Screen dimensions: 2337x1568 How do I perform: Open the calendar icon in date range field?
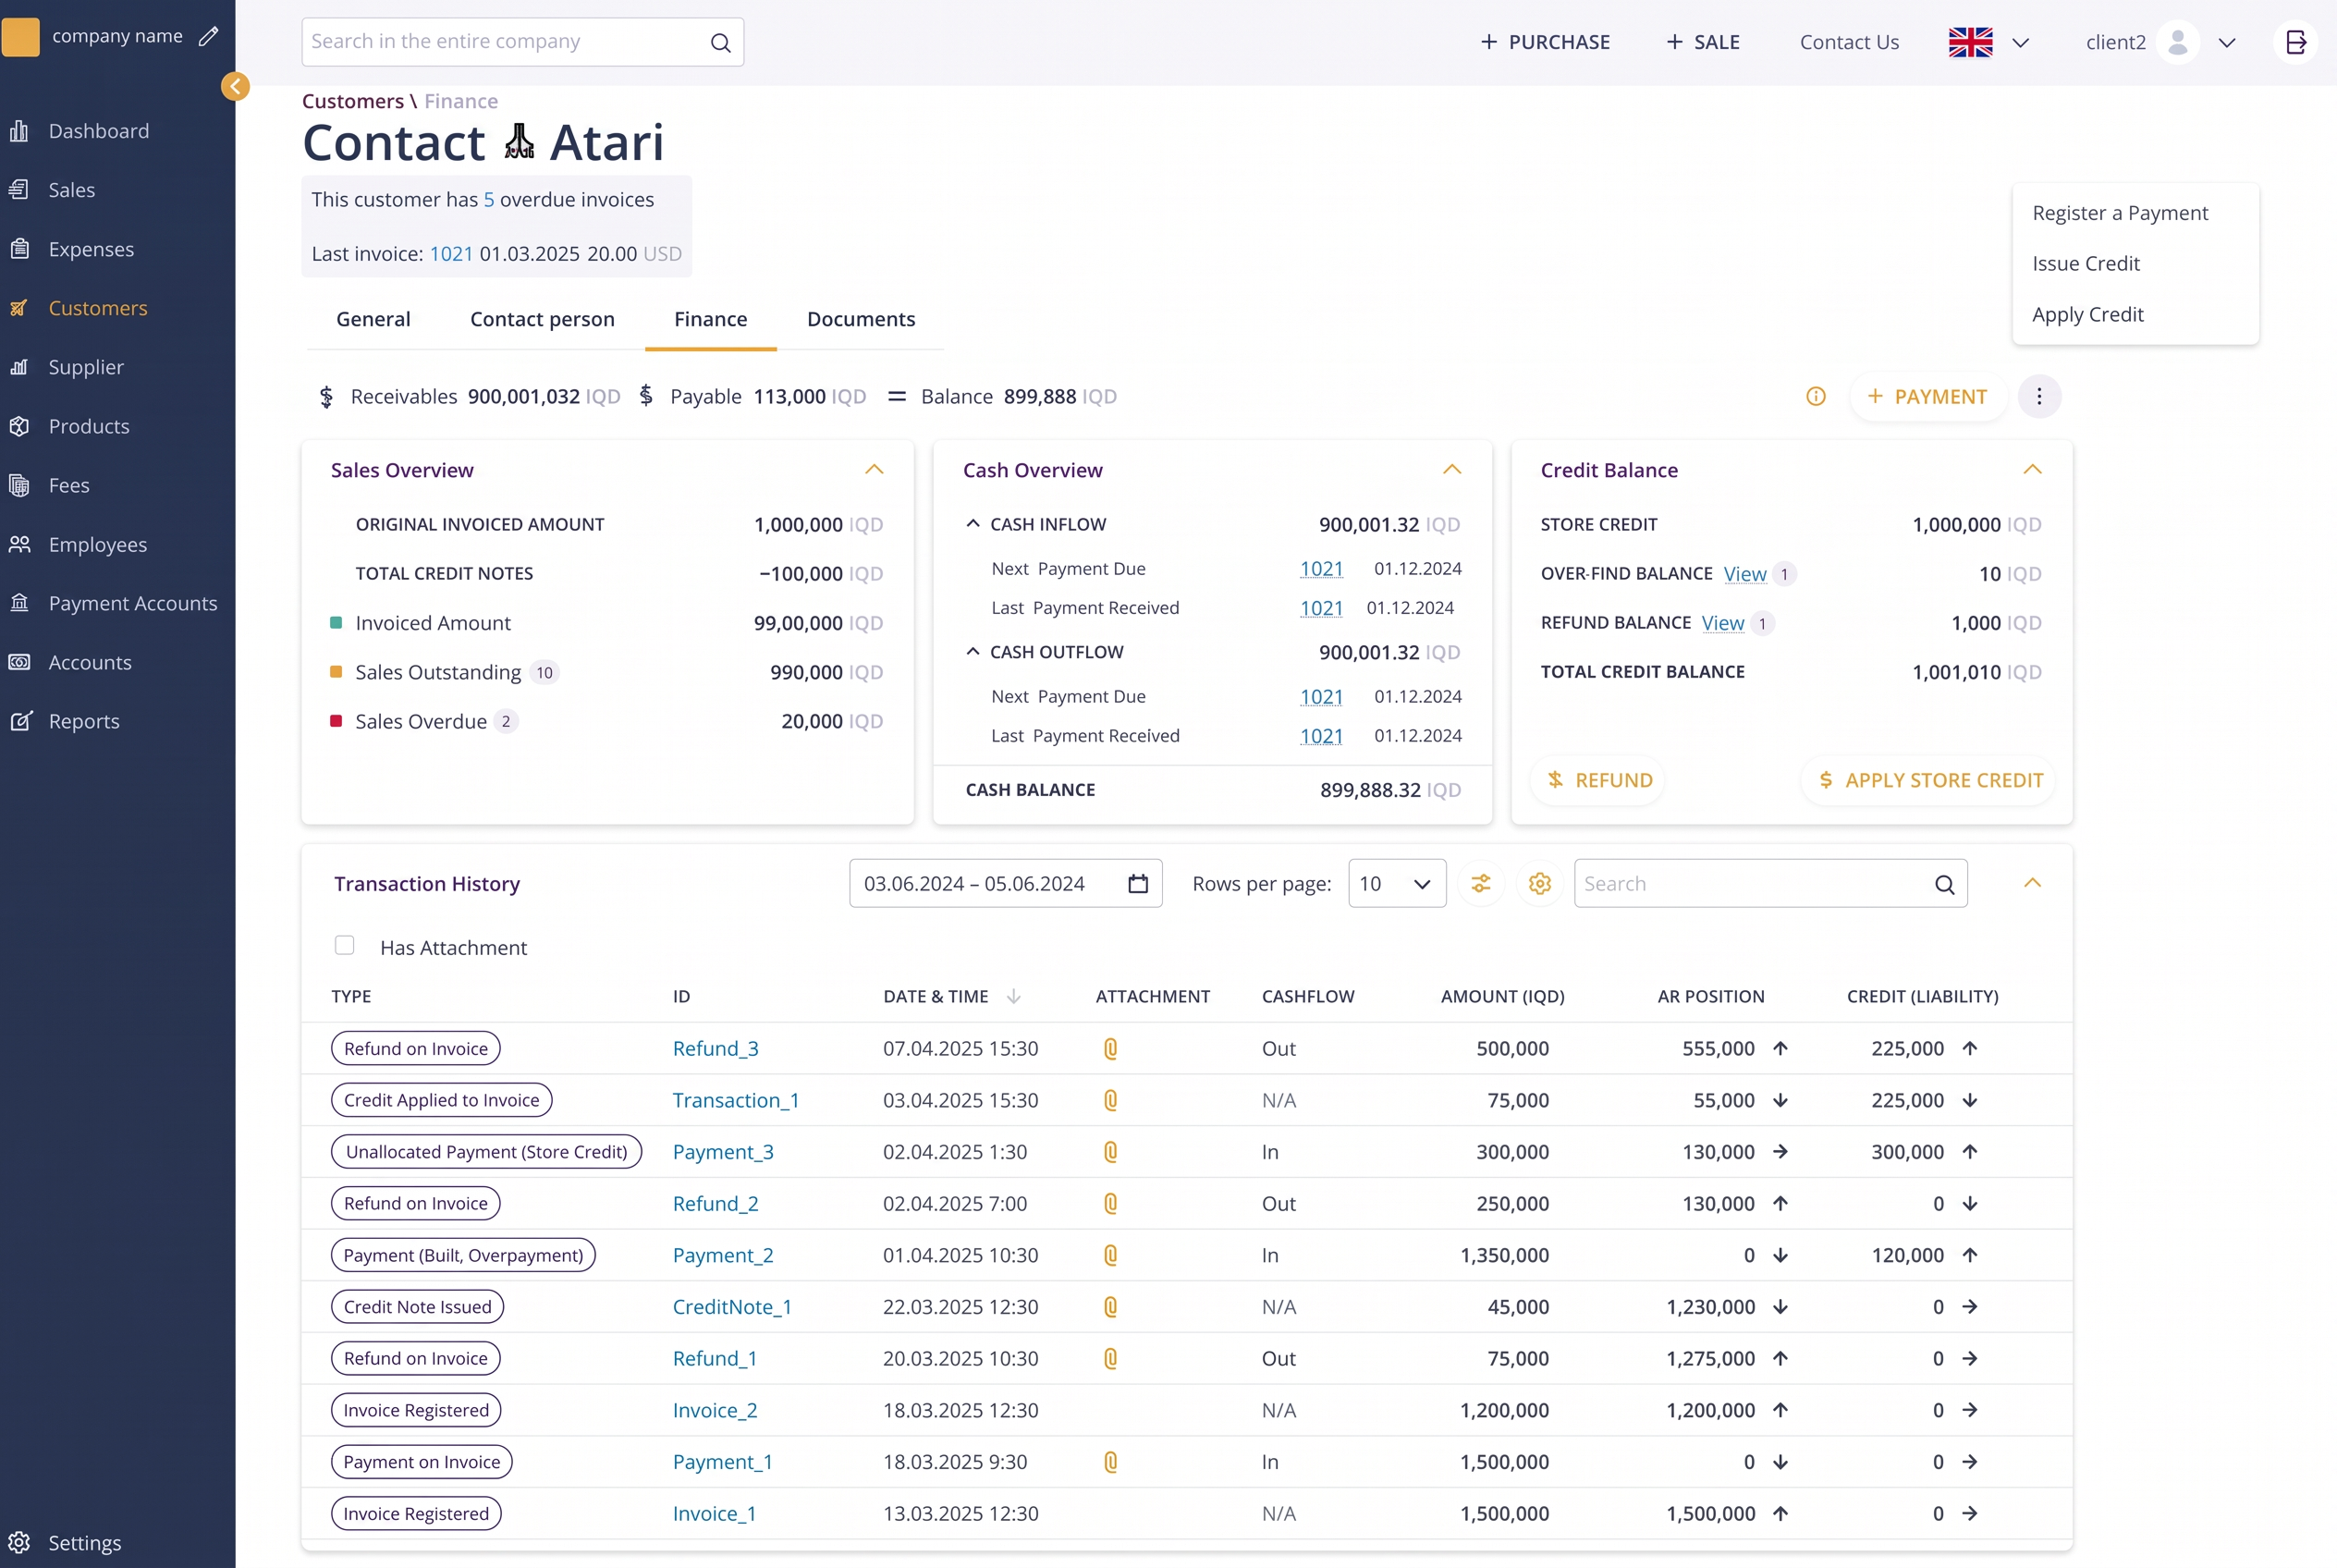[x=1138, y=884]
